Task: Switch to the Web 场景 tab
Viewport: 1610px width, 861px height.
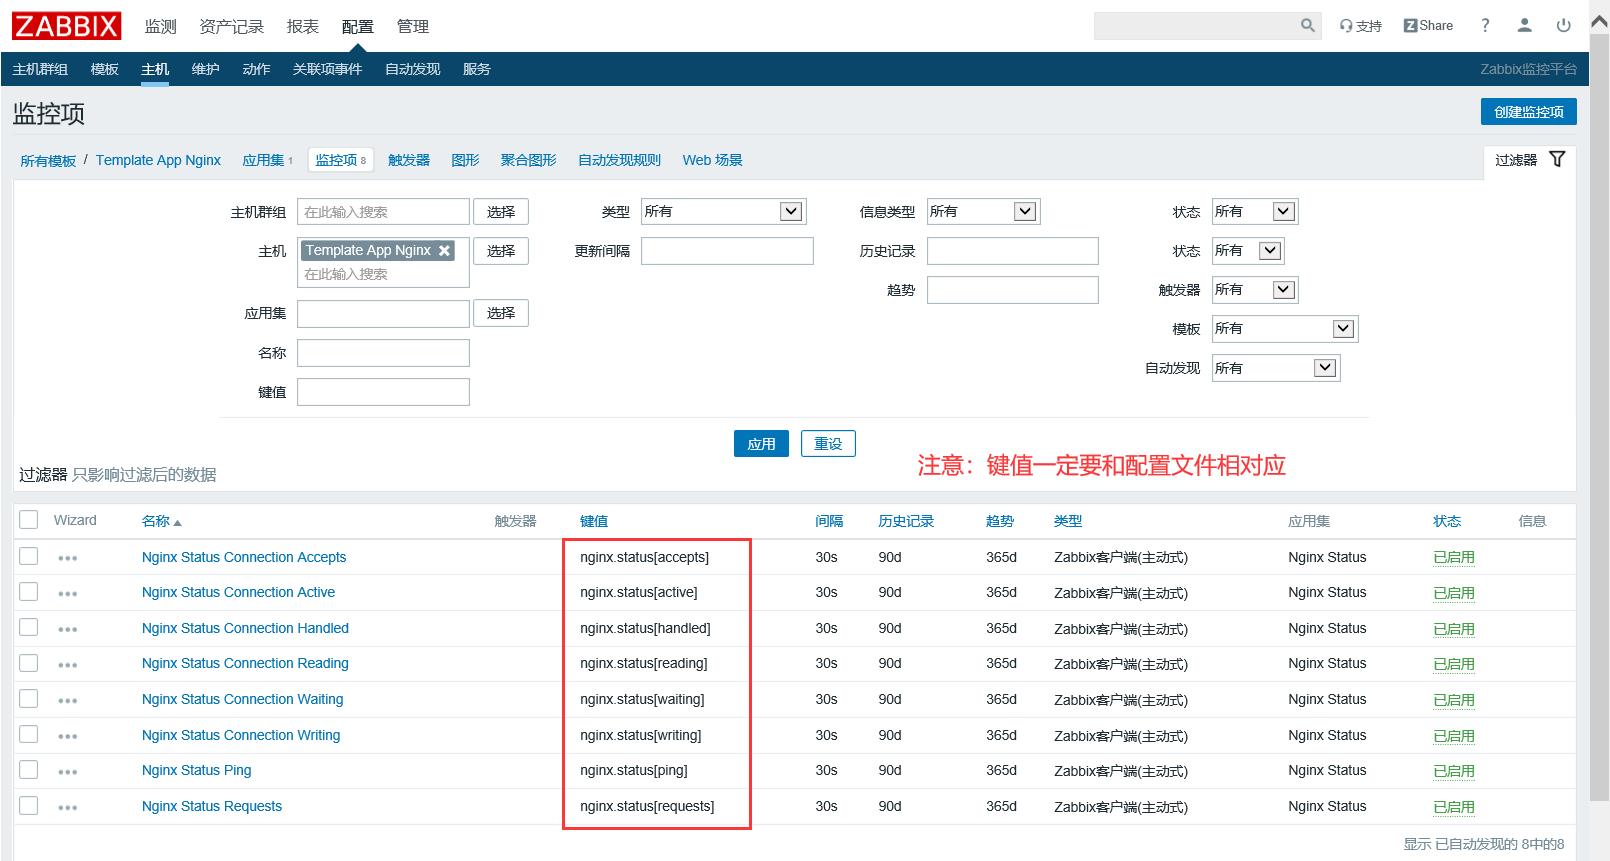Action: coord(712,160)
